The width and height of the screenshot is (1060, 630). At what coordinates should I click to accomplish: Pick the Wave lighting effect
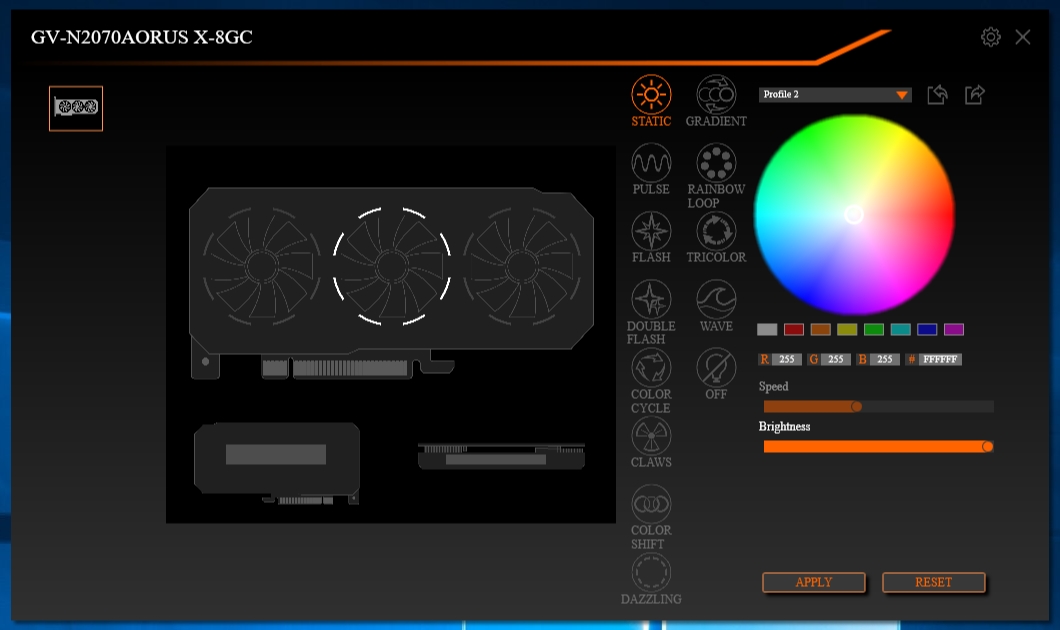[x=716, y=306]
